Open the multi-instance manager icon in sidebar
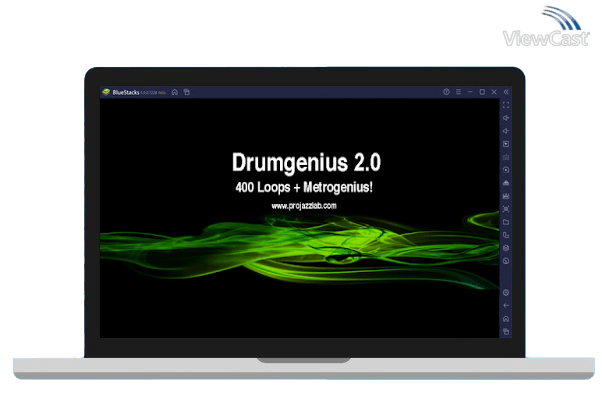Viewport: 602px width, 414px height. [506, 235]
